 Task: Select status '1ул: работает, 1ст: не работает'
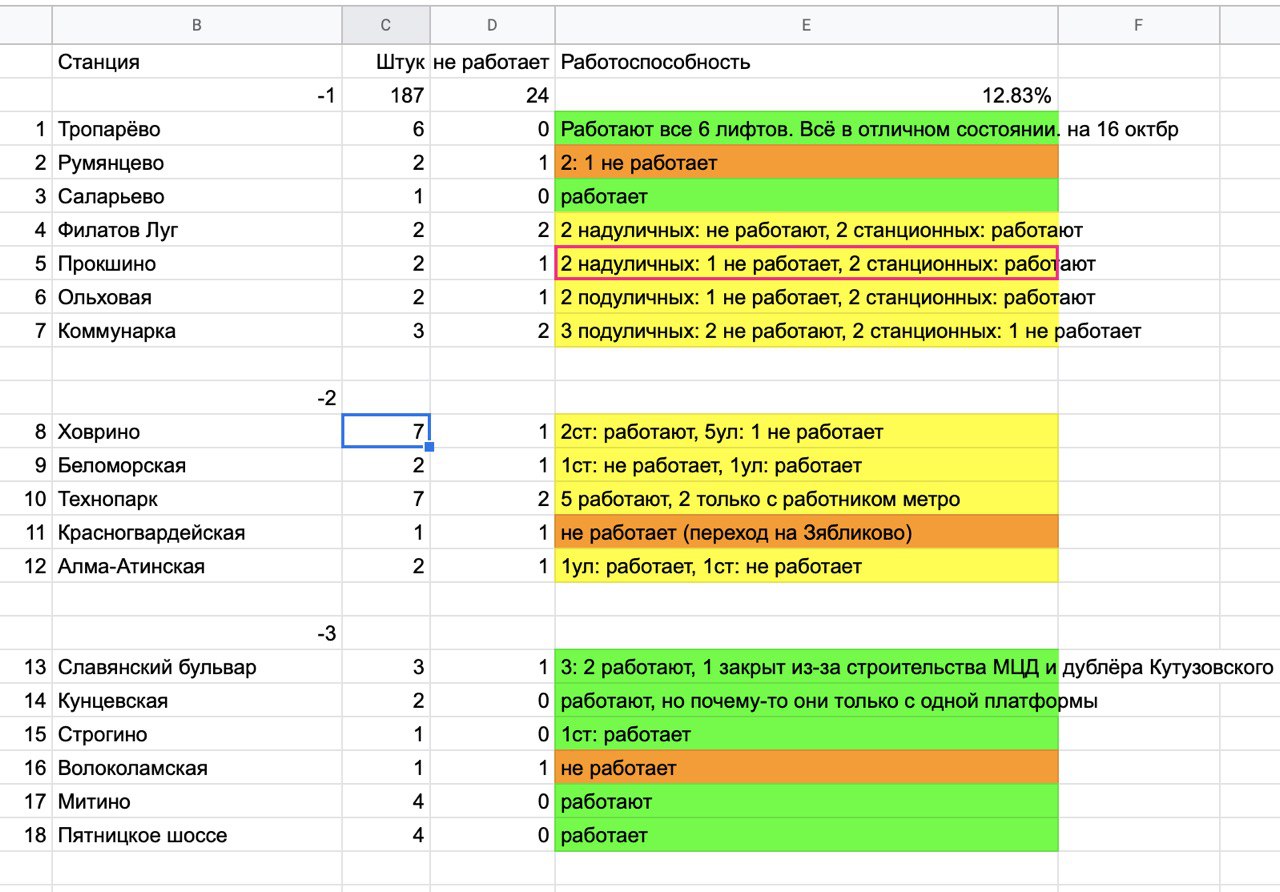pos(806,566)
